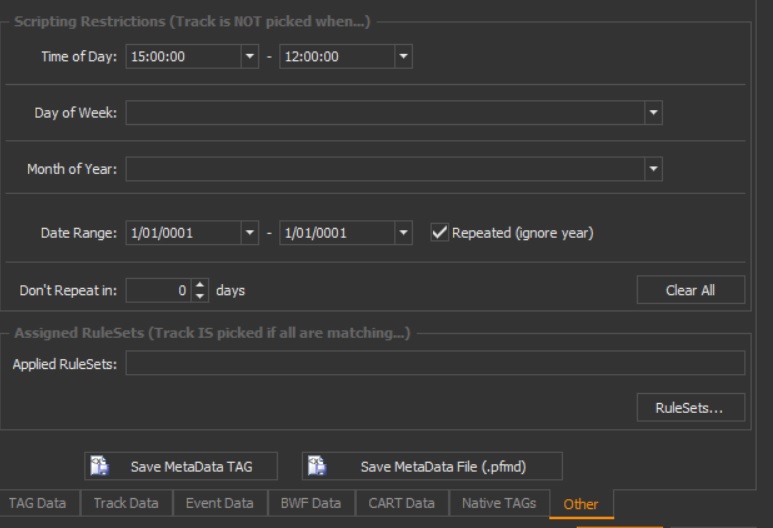
Task: Click the Time of Day 15:00:00 field
Action: pos(183,57)
